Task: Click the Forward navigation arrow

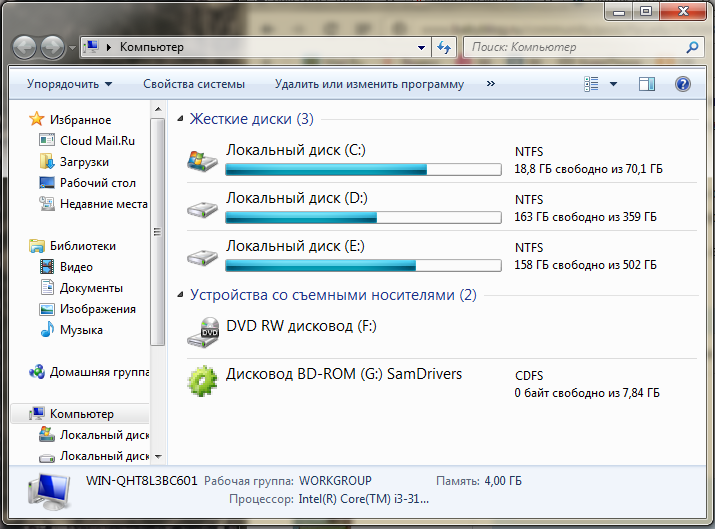Action: coord(52,47)
